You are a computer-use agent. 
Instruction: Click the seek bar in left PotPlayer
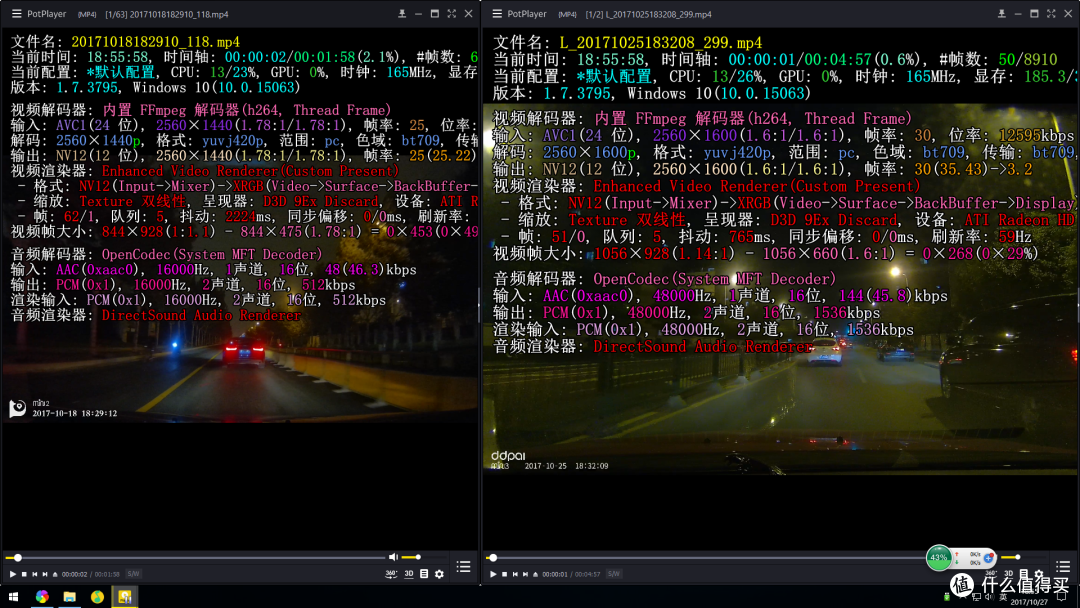[x=196, y=557]
